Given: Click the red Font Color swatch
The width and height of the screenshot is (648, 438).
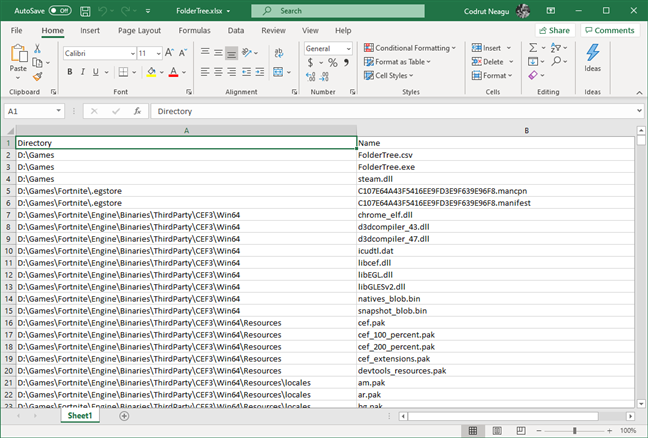Looking at the screenshot, I should [x=174, y=72].
